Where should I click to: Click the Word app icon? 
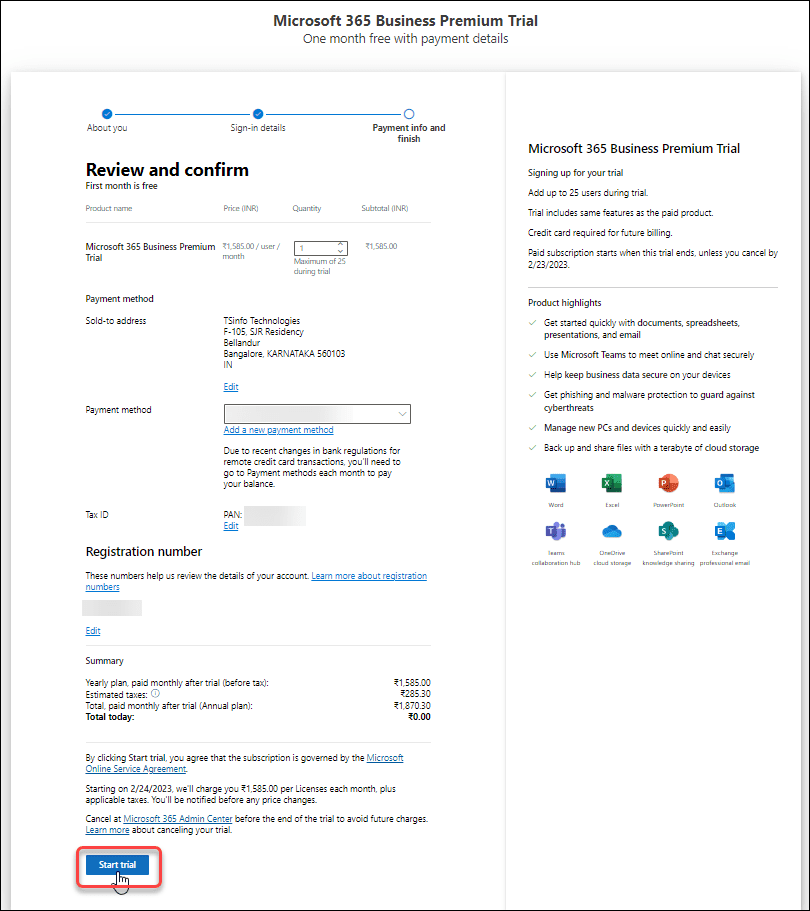[555, 483]
